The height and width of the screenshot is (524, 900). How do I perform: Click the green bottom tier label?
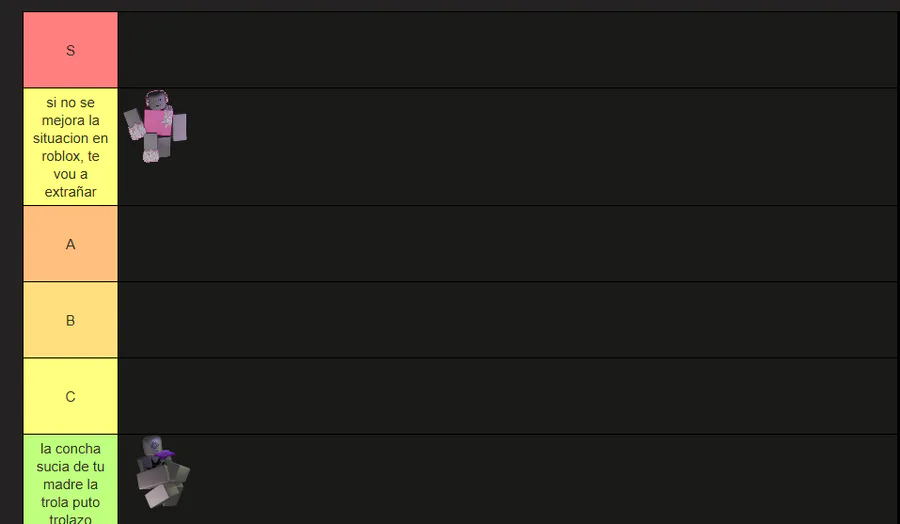[x=70, y=479]
